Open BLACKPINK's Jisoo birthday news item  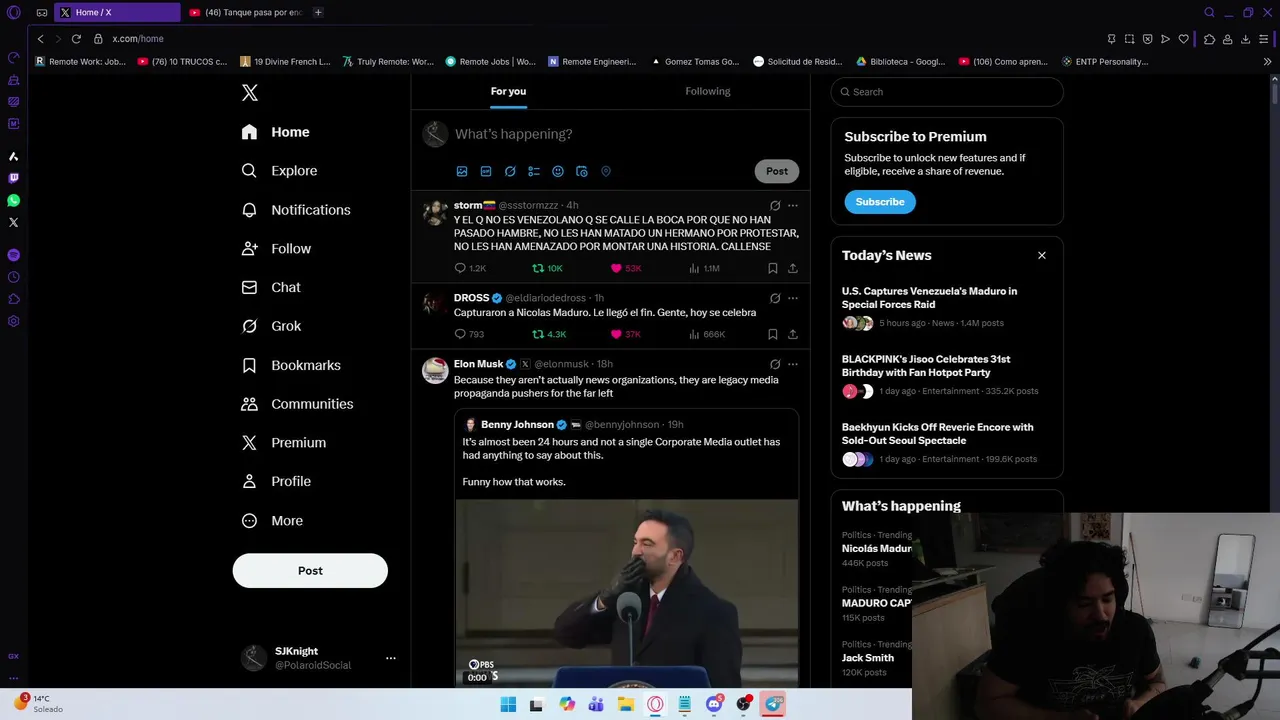pos(946,377)
